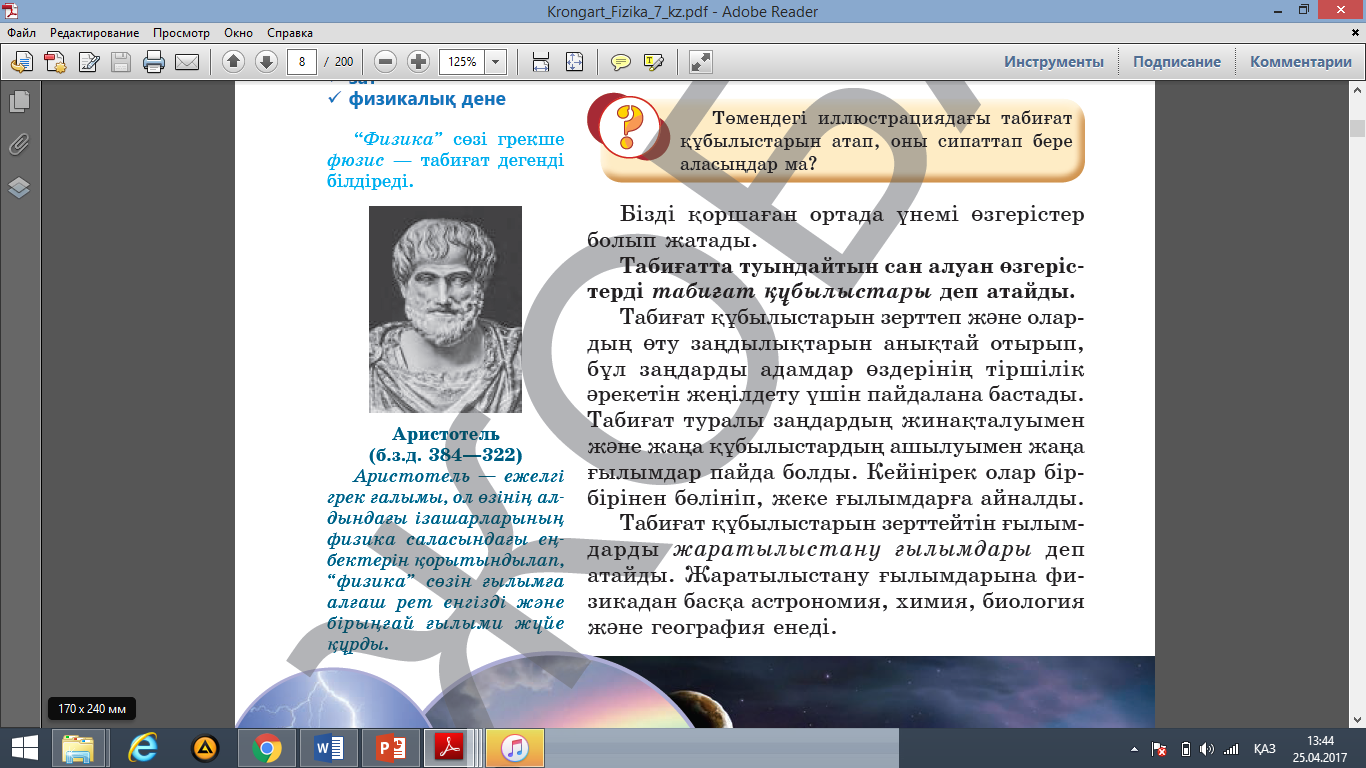The height and width of the screenshot is (768, 1366).
Task: Click the page number input field
Action: 302,62
